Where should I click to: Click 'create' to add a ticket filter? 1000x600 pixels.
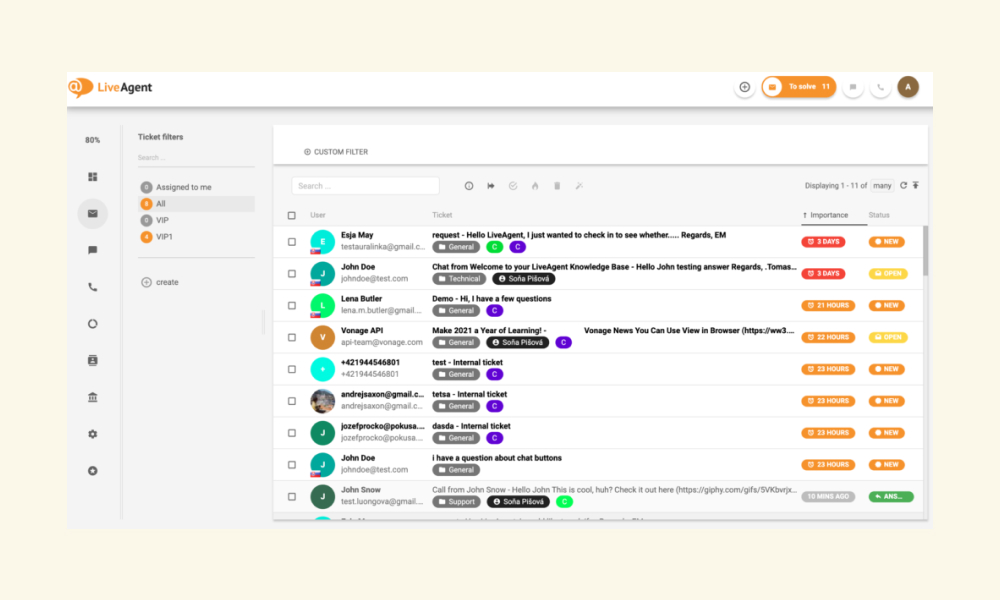coord(167,282)
